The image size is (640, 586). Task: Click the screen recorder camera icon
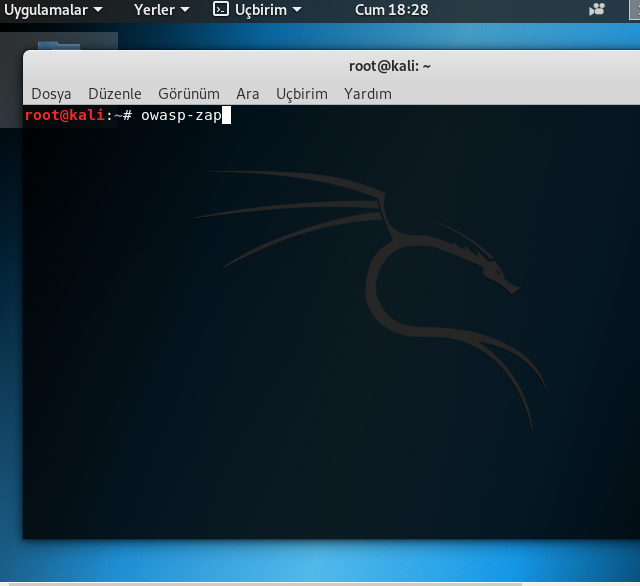[597, 9]
